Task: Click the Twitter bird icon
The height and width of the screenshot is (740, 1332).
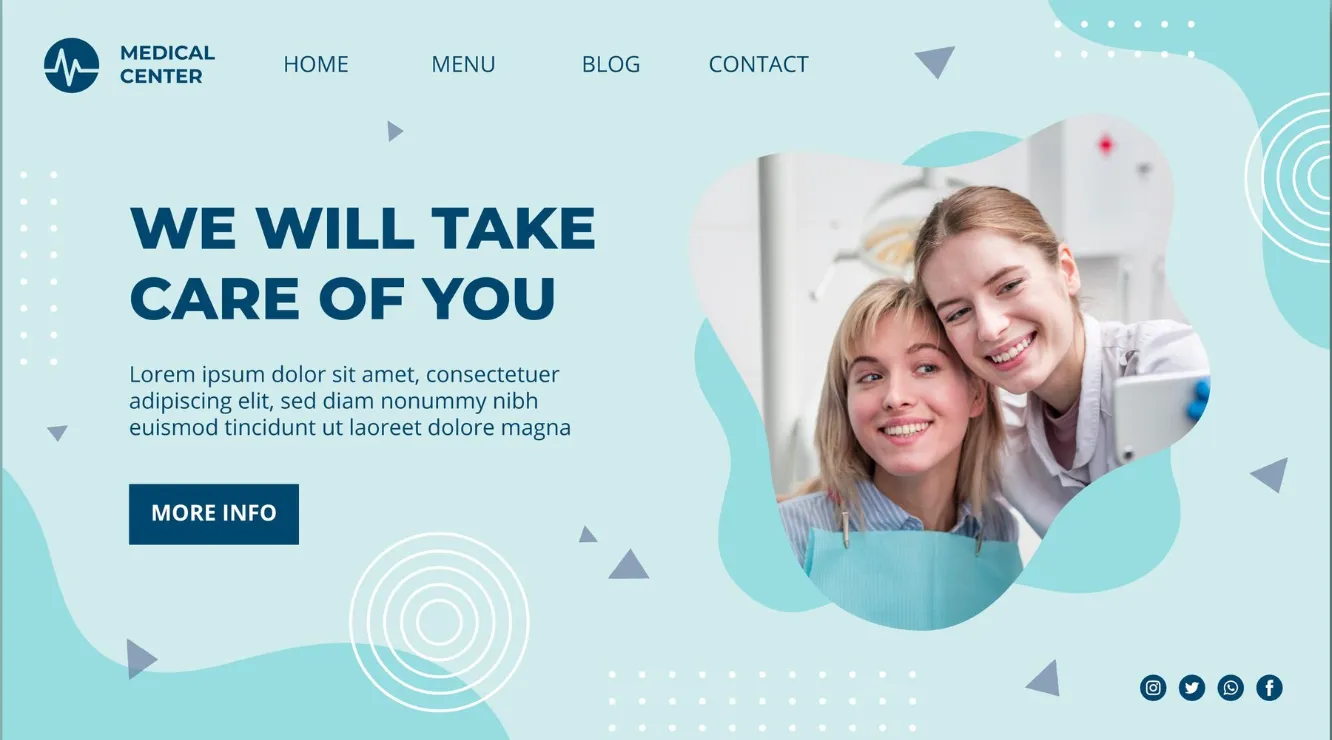Action: coord(1192,687)
